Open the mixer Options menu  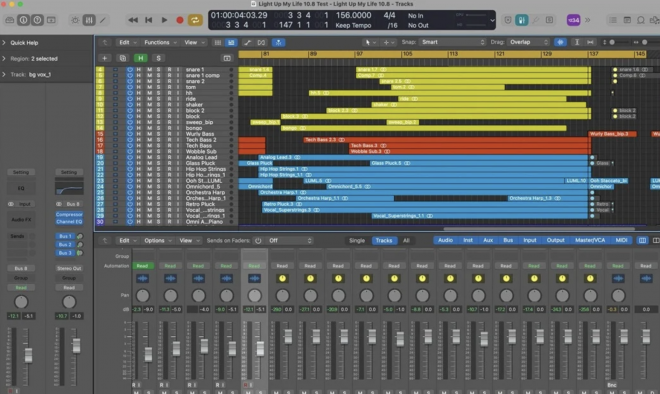tap(157, 240)
